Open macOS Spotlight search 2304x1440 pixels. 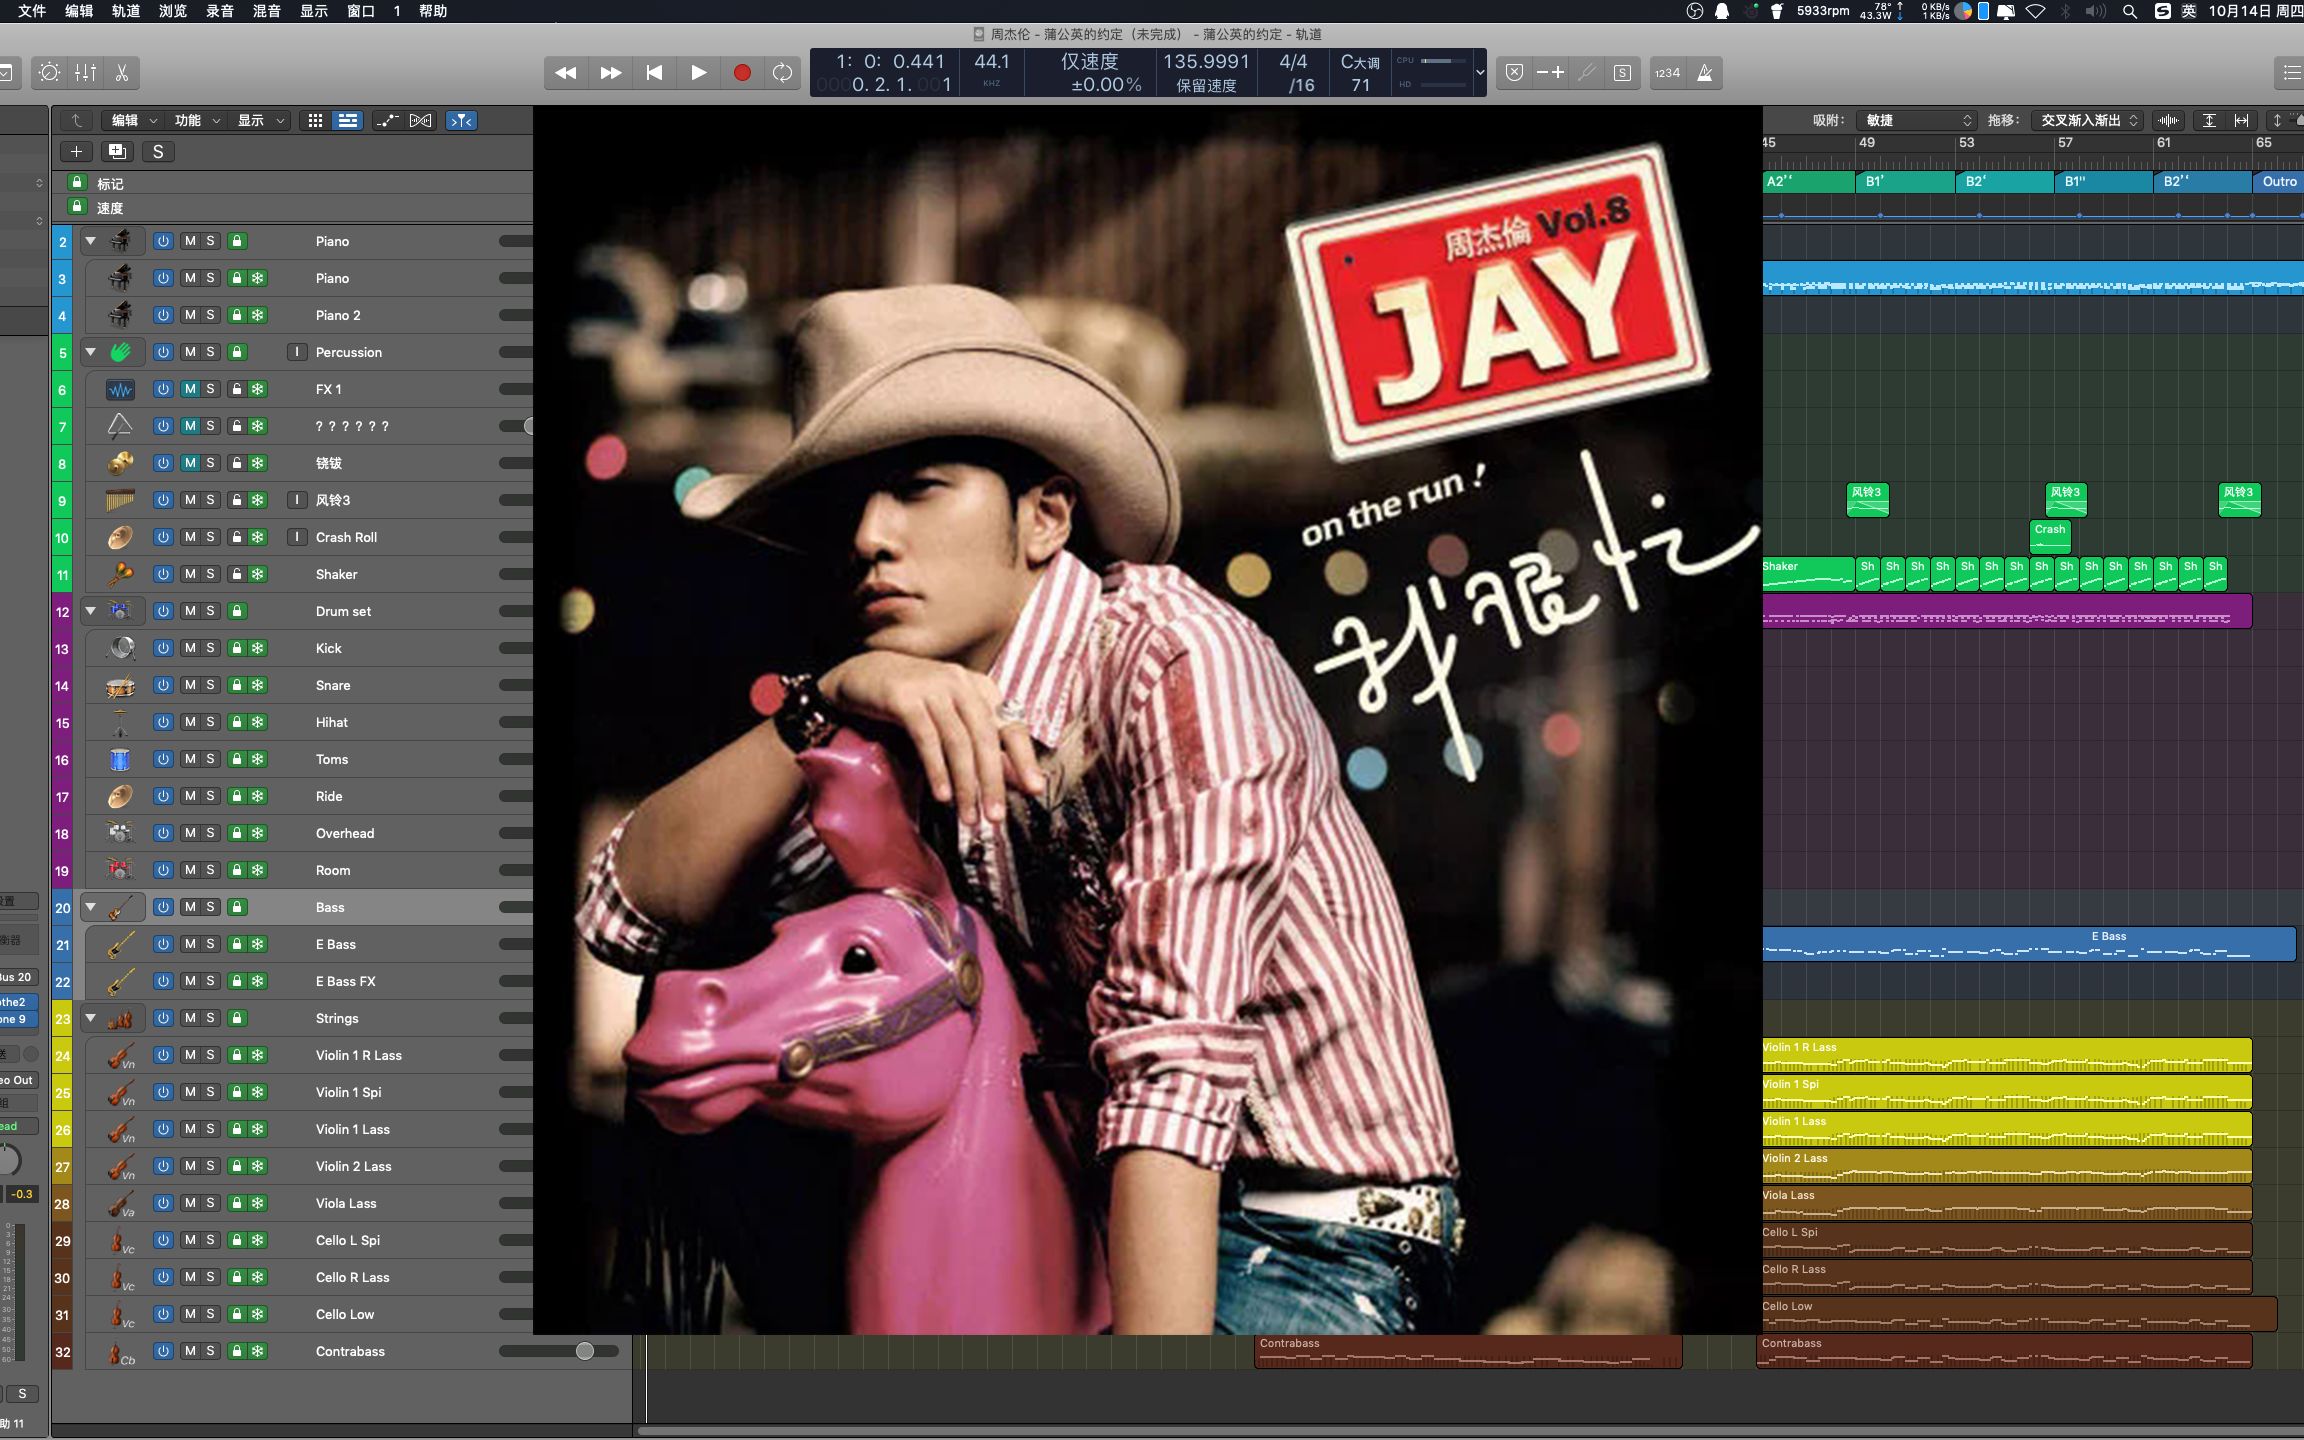(2130, 11)
